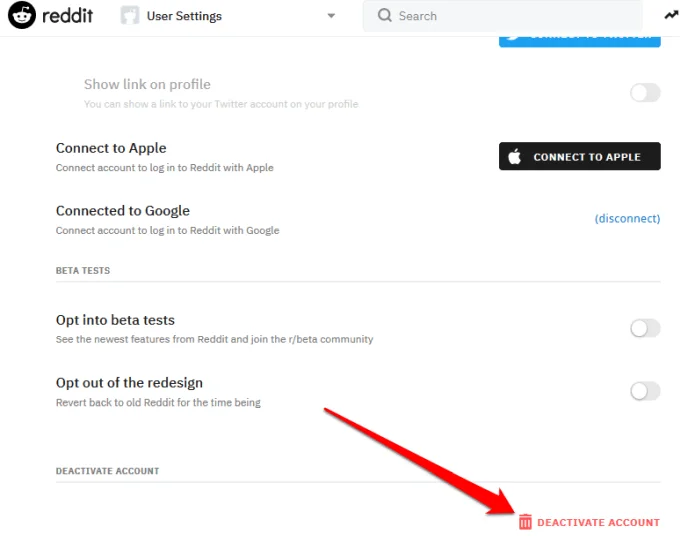Click the Show link on profile heading

(147, 84)
